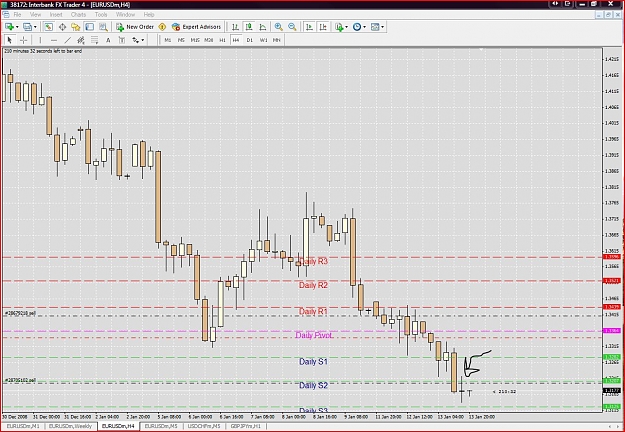Image resolution: width=625 pixels, height=432 pixels.
Task: Toggle the Strategy Tester panel
Action: click(x=103, y=27)
